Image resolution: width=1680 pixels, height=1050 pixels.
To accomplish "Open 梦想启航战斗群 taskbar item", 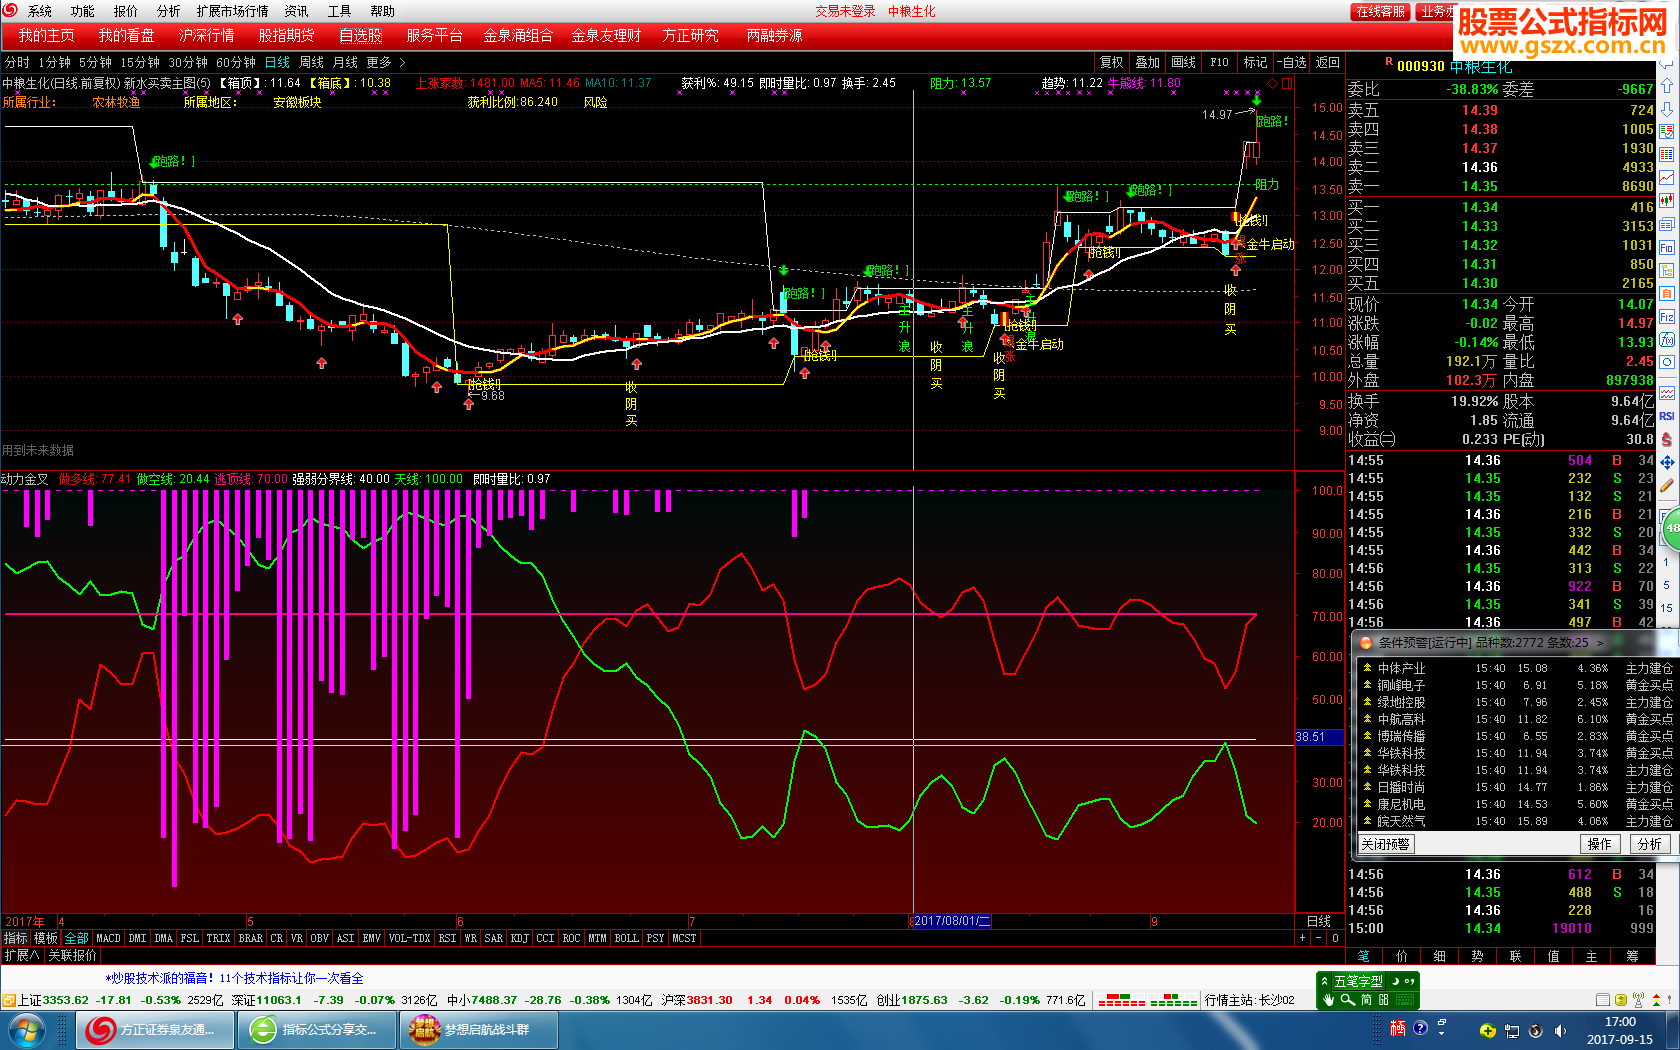I will point(480,1030).
